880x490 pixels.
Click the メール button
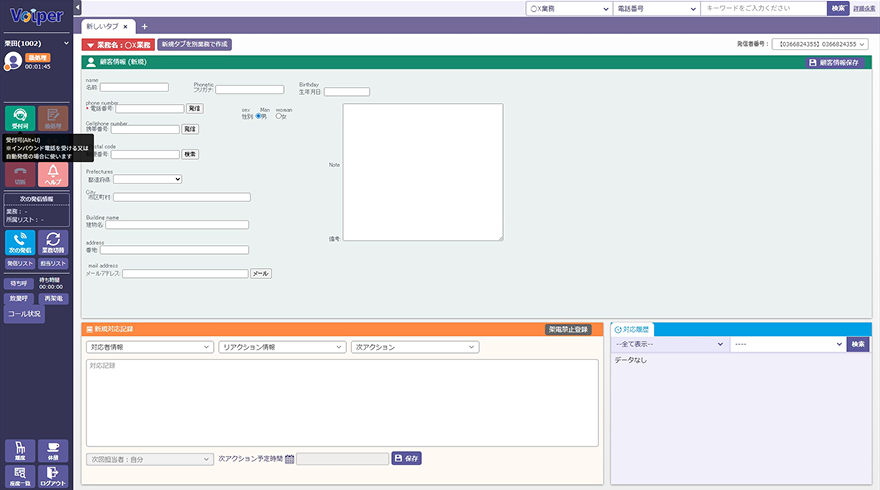(x=261, y=273)
